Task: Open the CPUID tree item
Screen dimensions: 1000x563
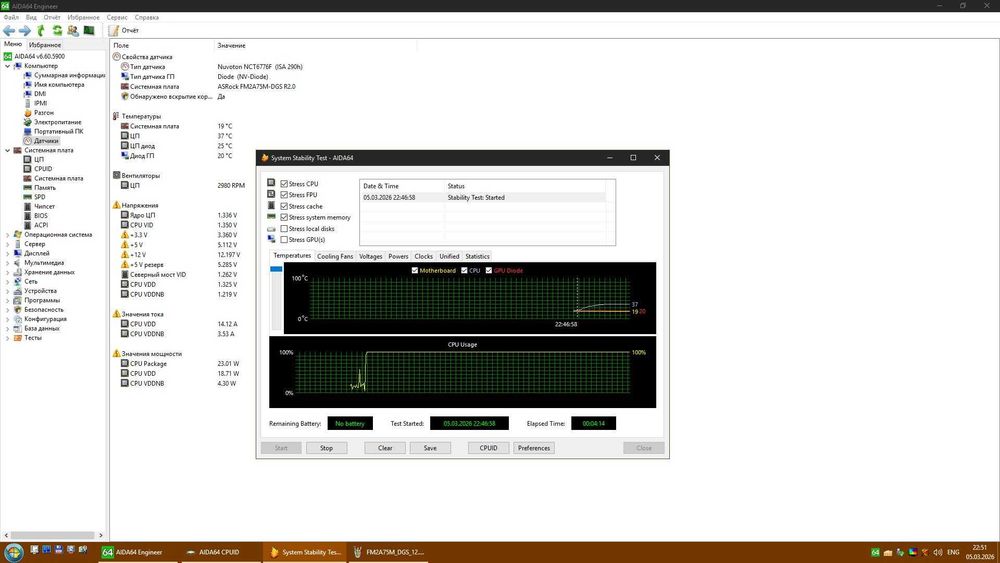Action: point(43,169)
